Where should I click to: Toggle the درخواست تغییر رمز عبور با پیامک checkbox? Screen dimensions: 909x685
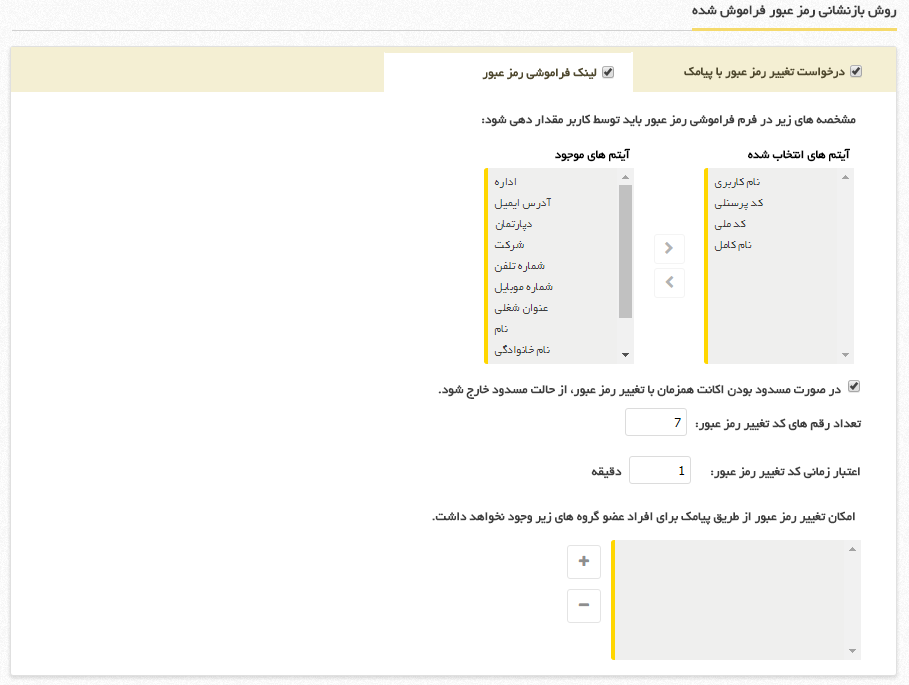point(855,72)
